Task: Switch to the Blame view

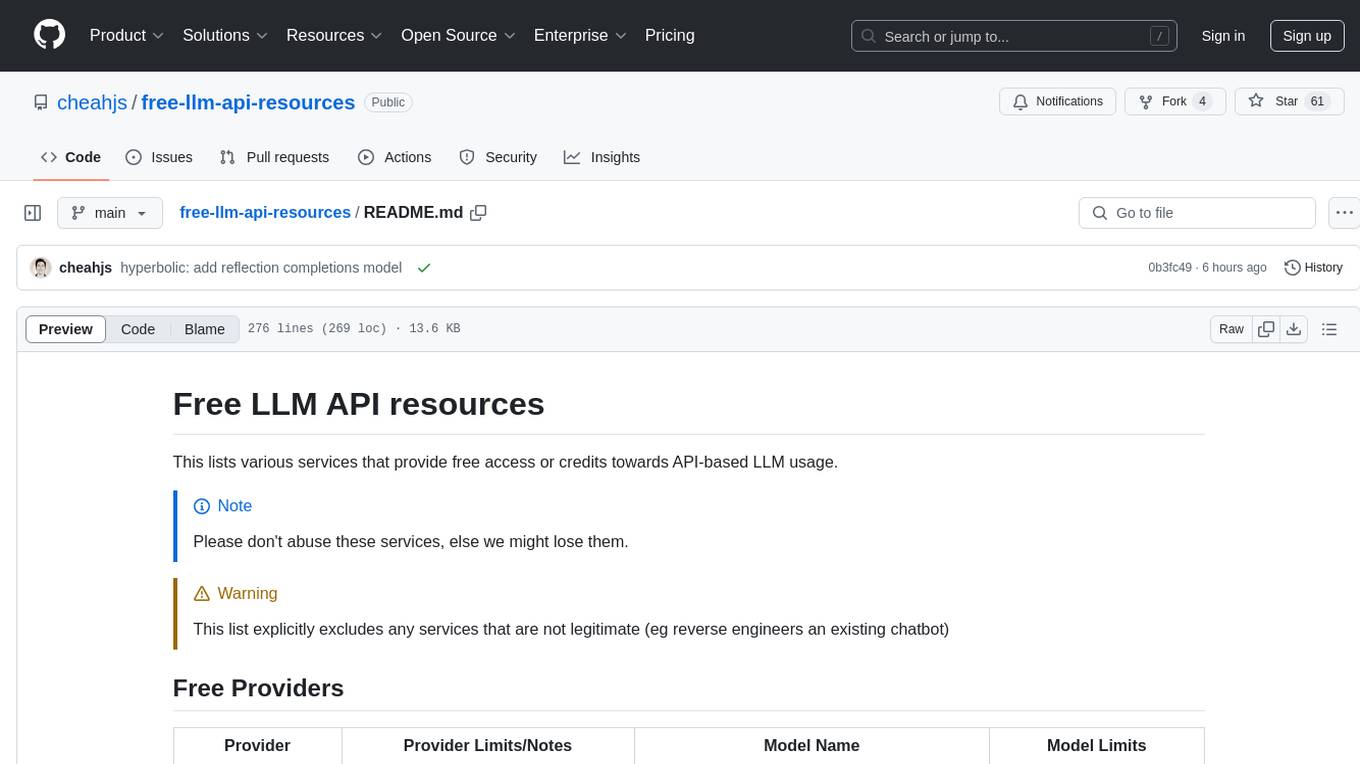Action: [x=205, y=329]
